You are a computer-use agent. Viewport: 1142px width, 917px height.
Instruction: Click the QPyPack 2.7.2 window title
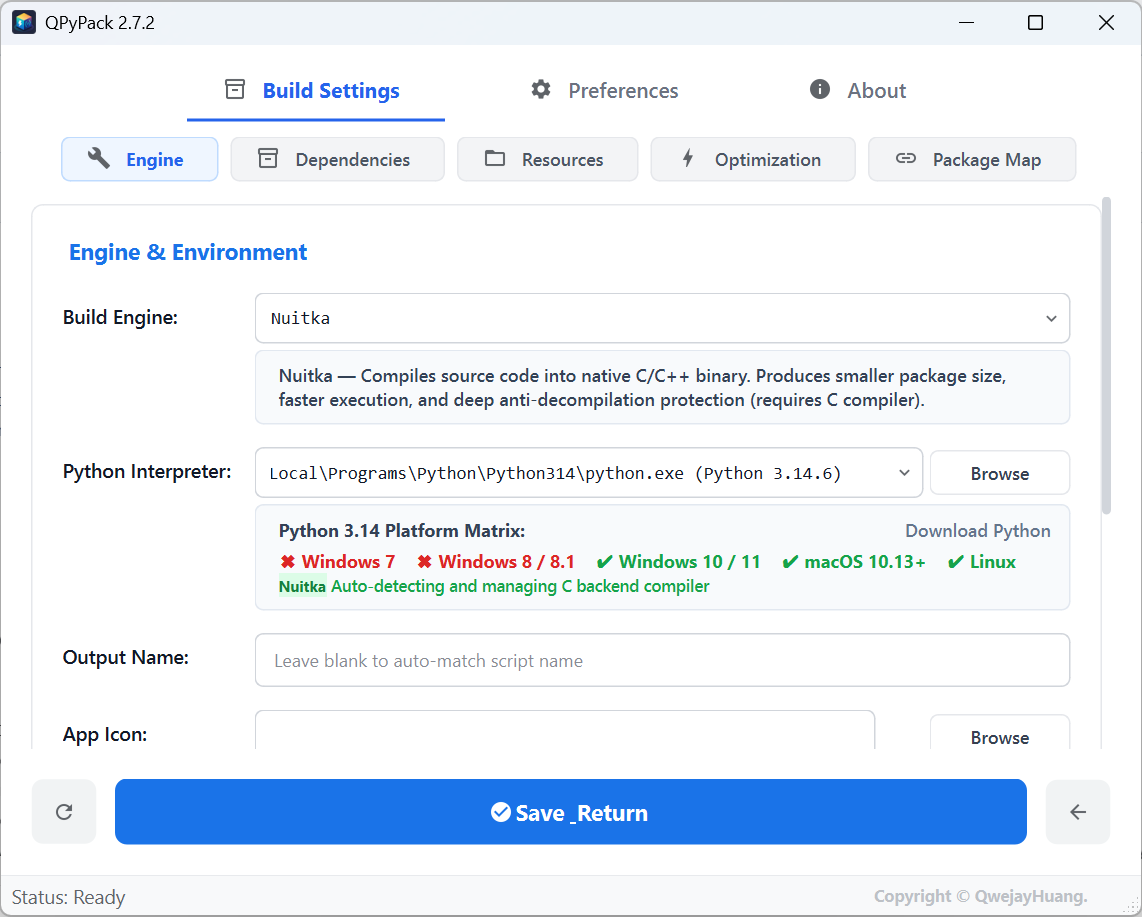coord(100,23)
